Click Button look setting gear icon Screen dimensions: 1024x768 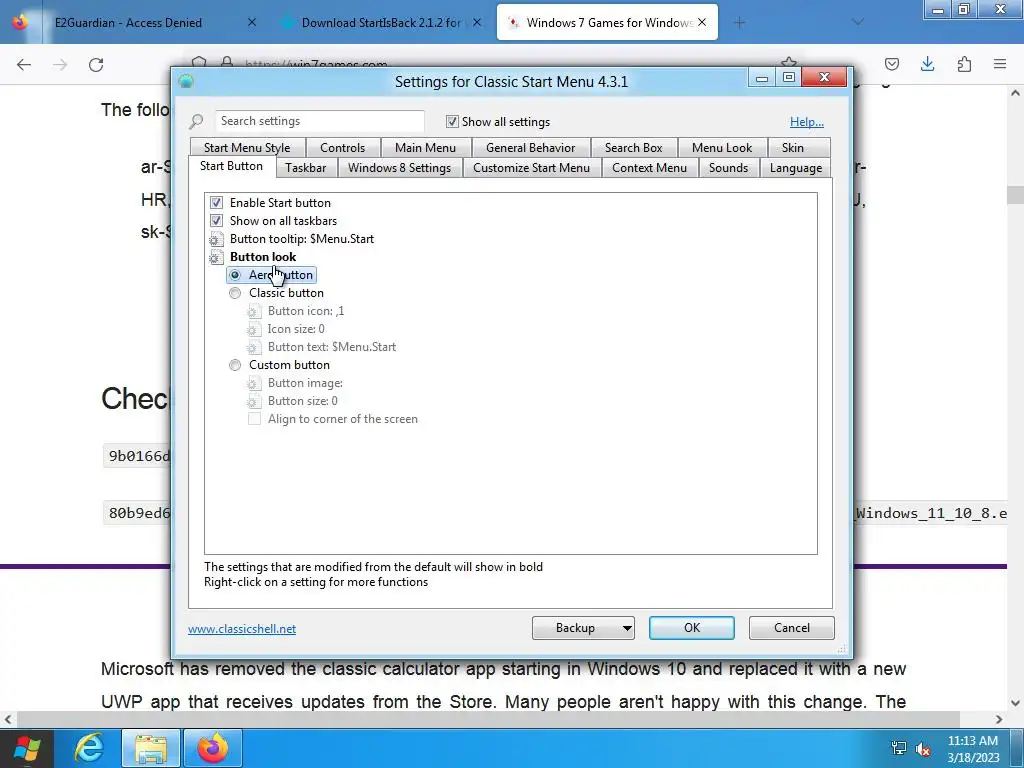click(x=216, y=257)
